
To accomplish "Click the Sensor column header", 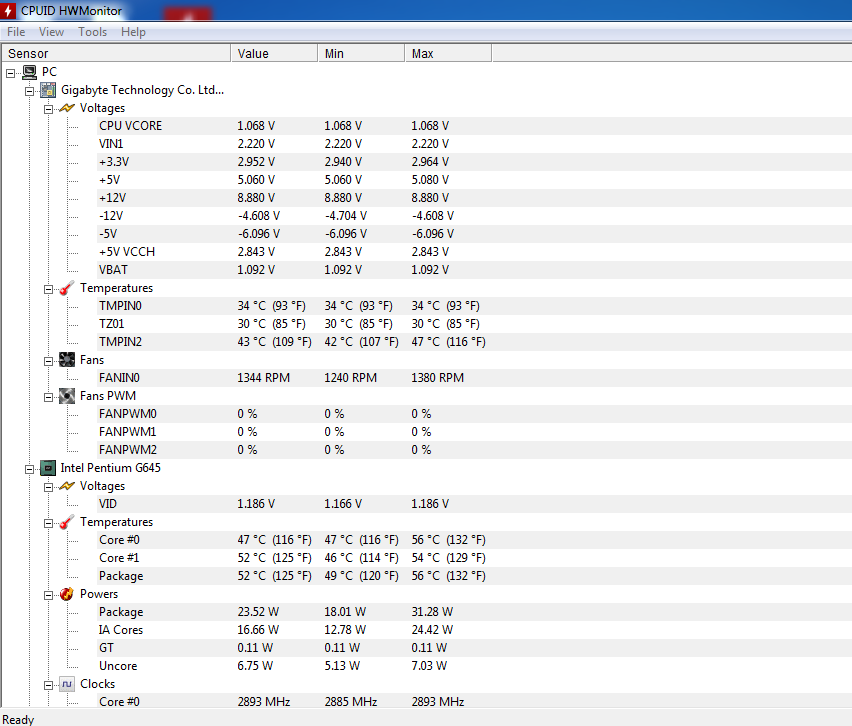I will click(x=116, y=53).
